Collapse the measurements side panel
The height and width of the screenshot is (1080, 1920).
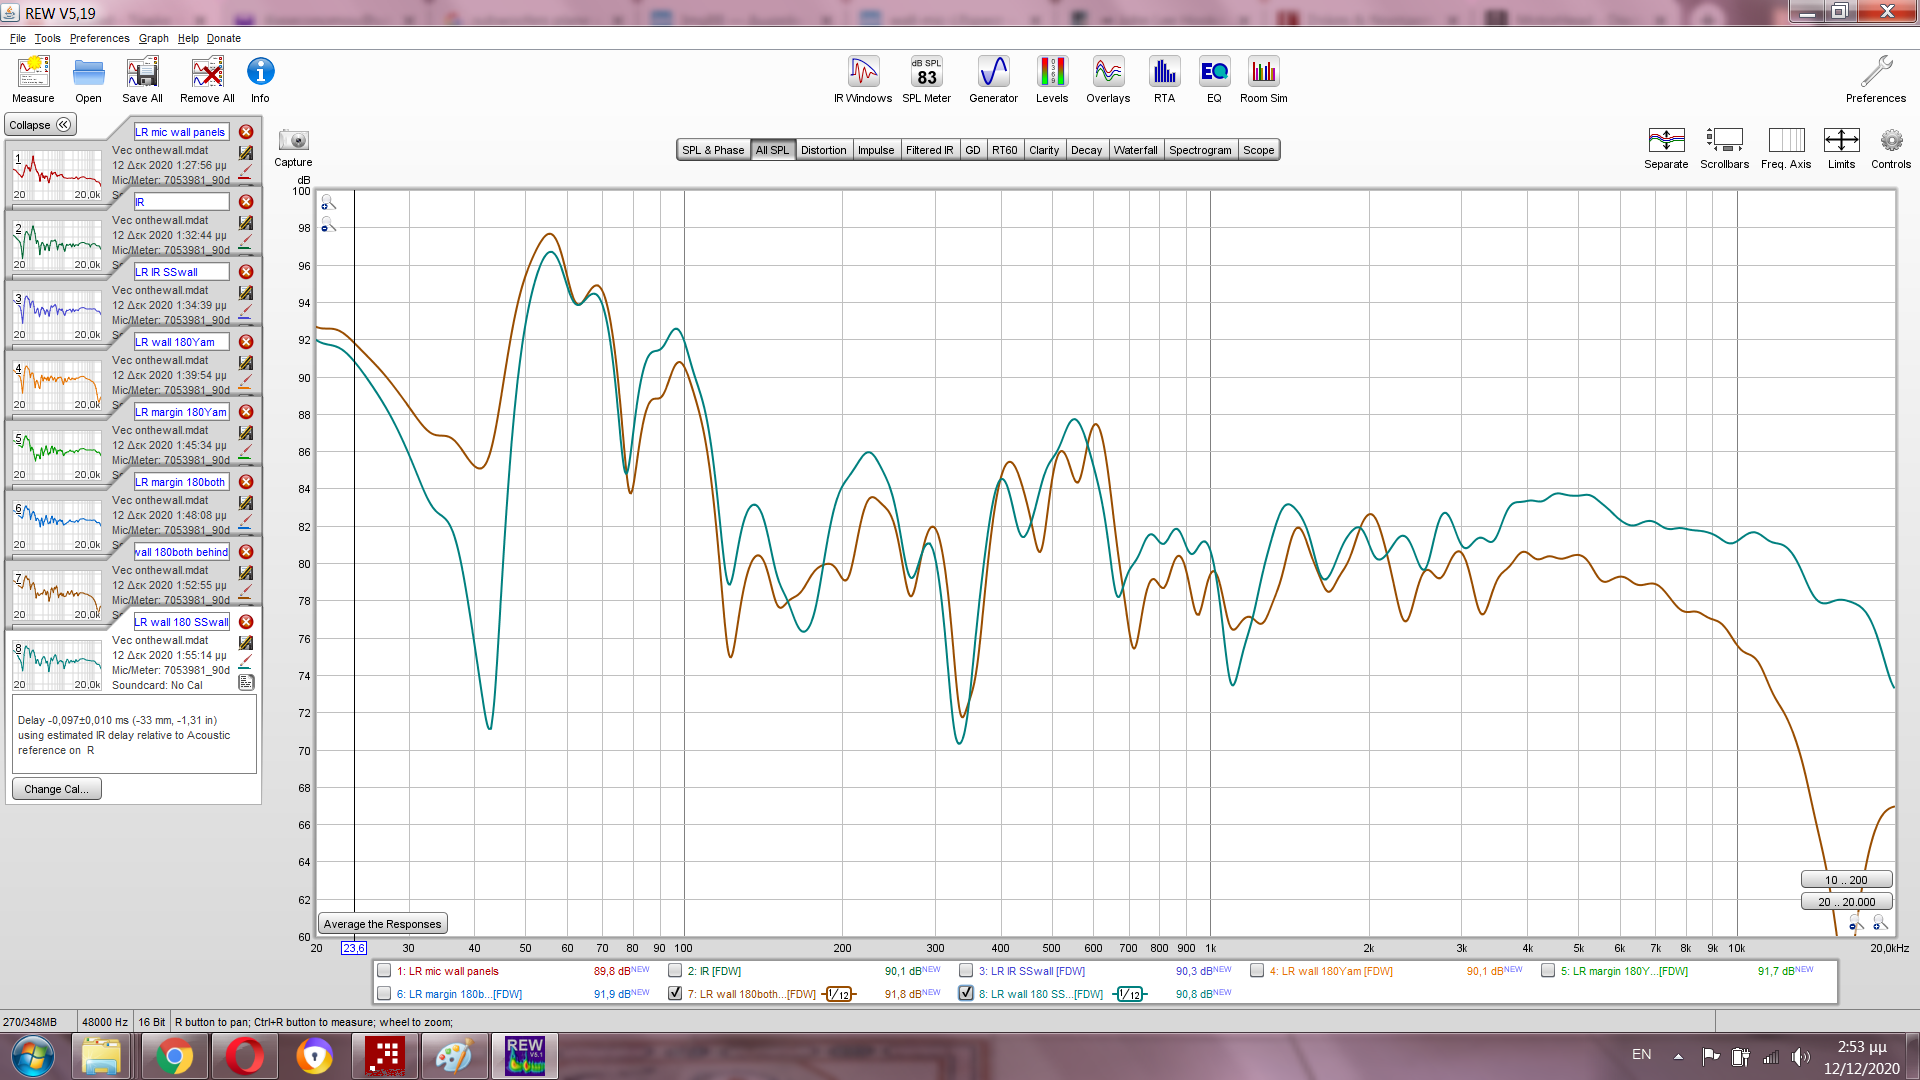(x=40, y=125)
